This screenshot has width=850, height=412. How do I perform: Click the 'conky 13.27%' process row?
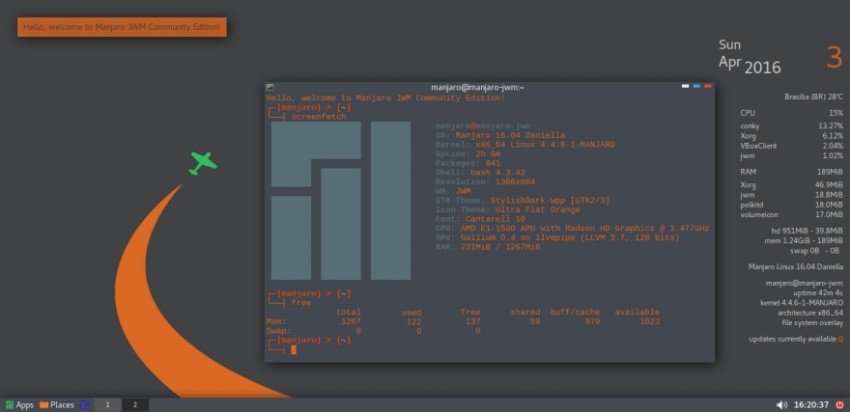coord(791,126)
